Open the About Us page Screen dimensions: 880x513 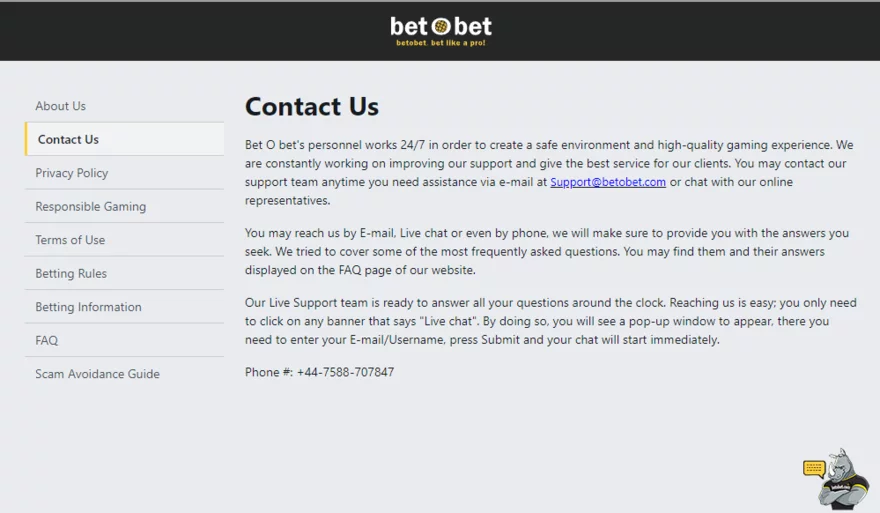tap(61, 106)
